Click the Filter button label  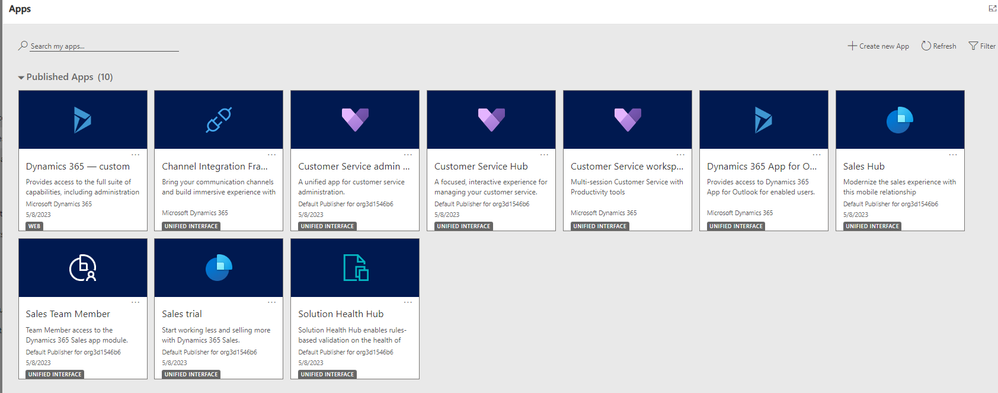[988, 46]
